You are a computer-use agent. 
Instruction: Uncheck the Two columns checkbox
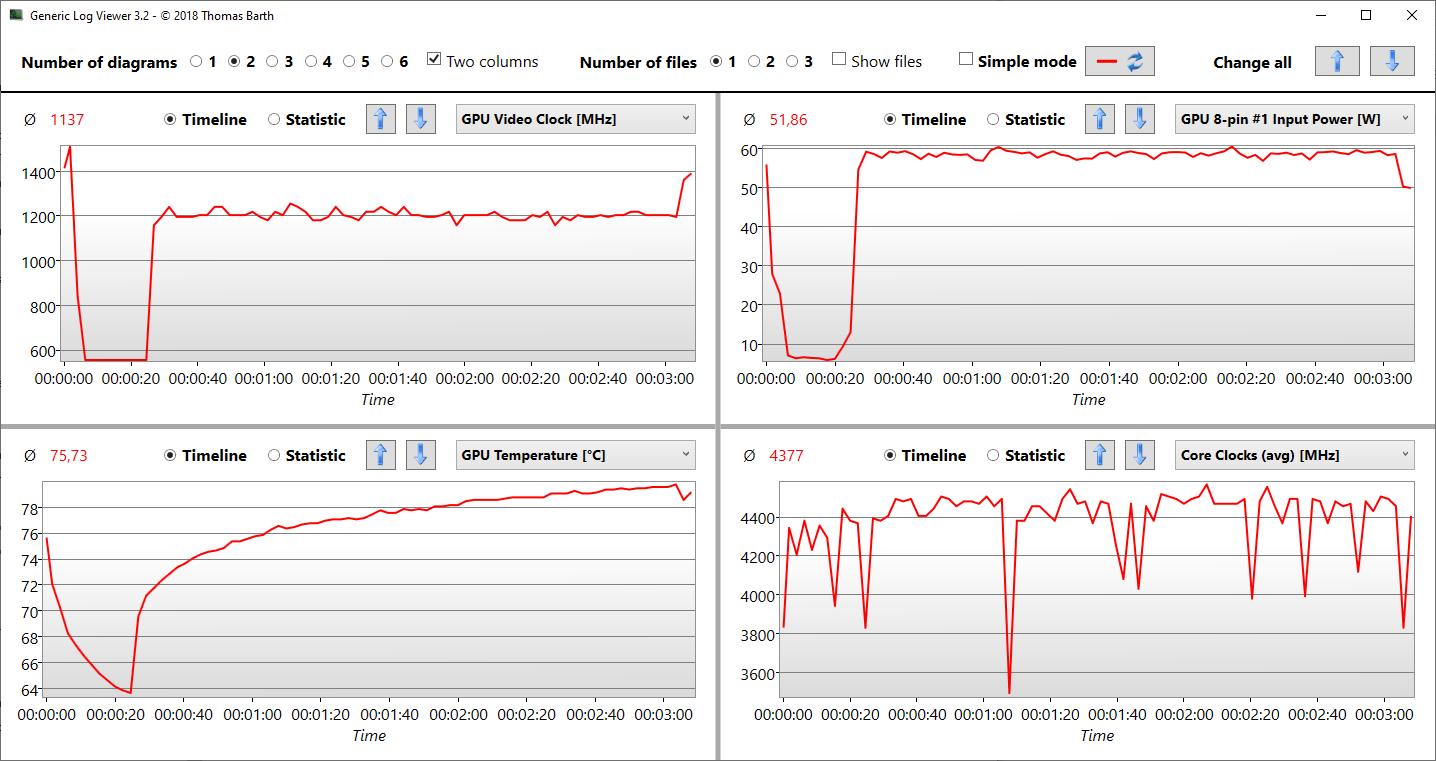pyautogui.click(x=434, y=60)
